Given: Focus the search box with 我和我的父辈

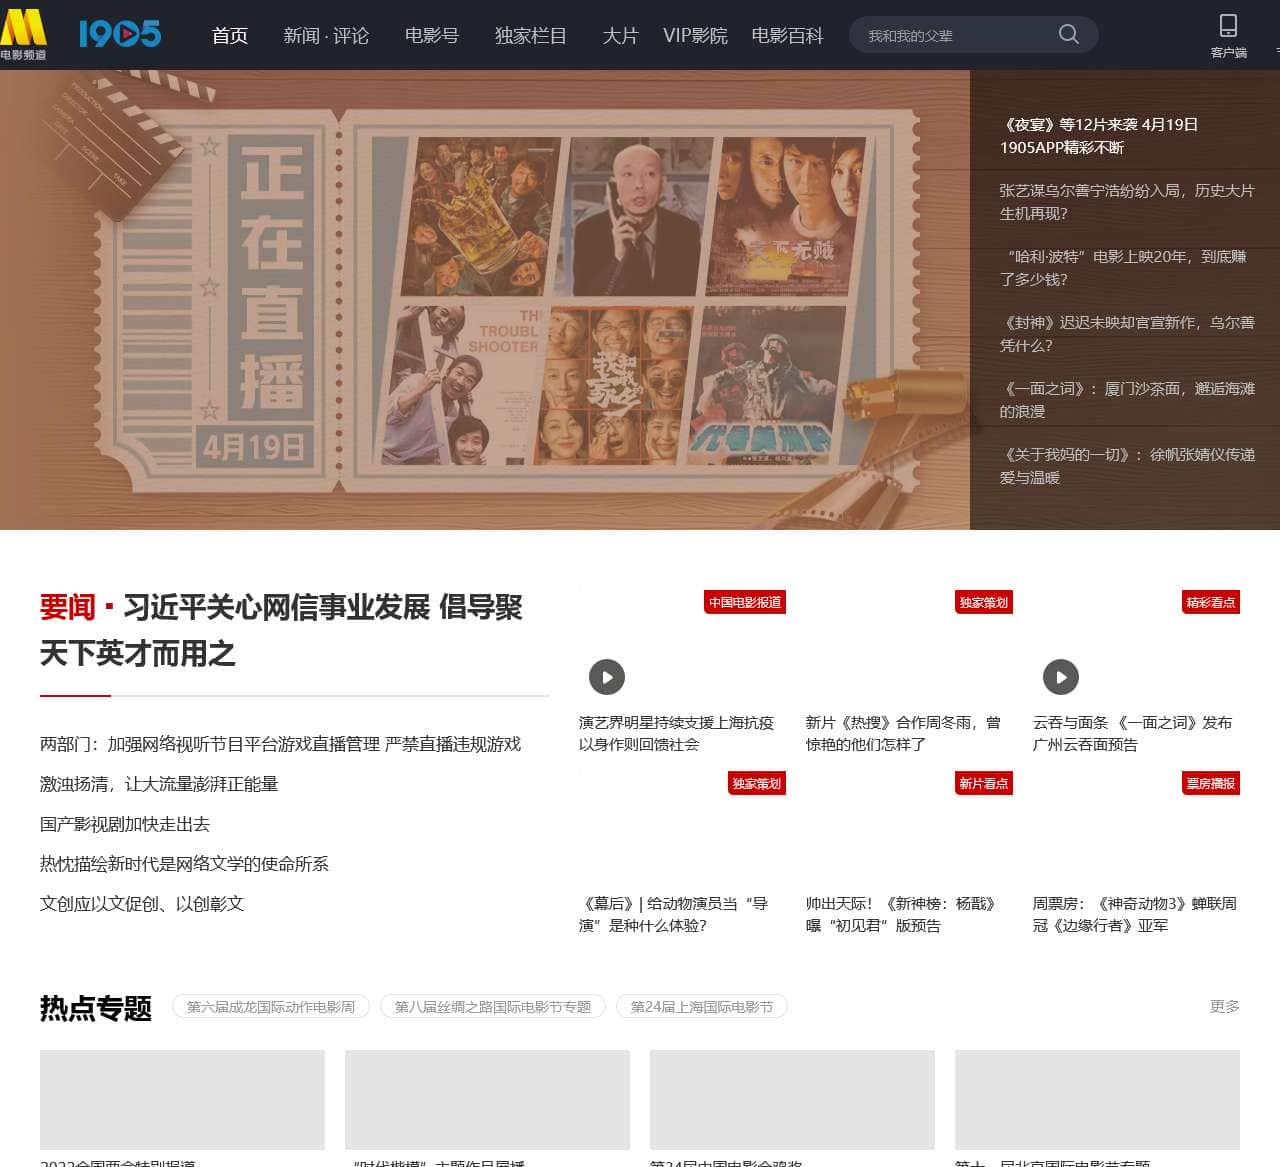Looking at the screenshot, I should coord(955,35).
